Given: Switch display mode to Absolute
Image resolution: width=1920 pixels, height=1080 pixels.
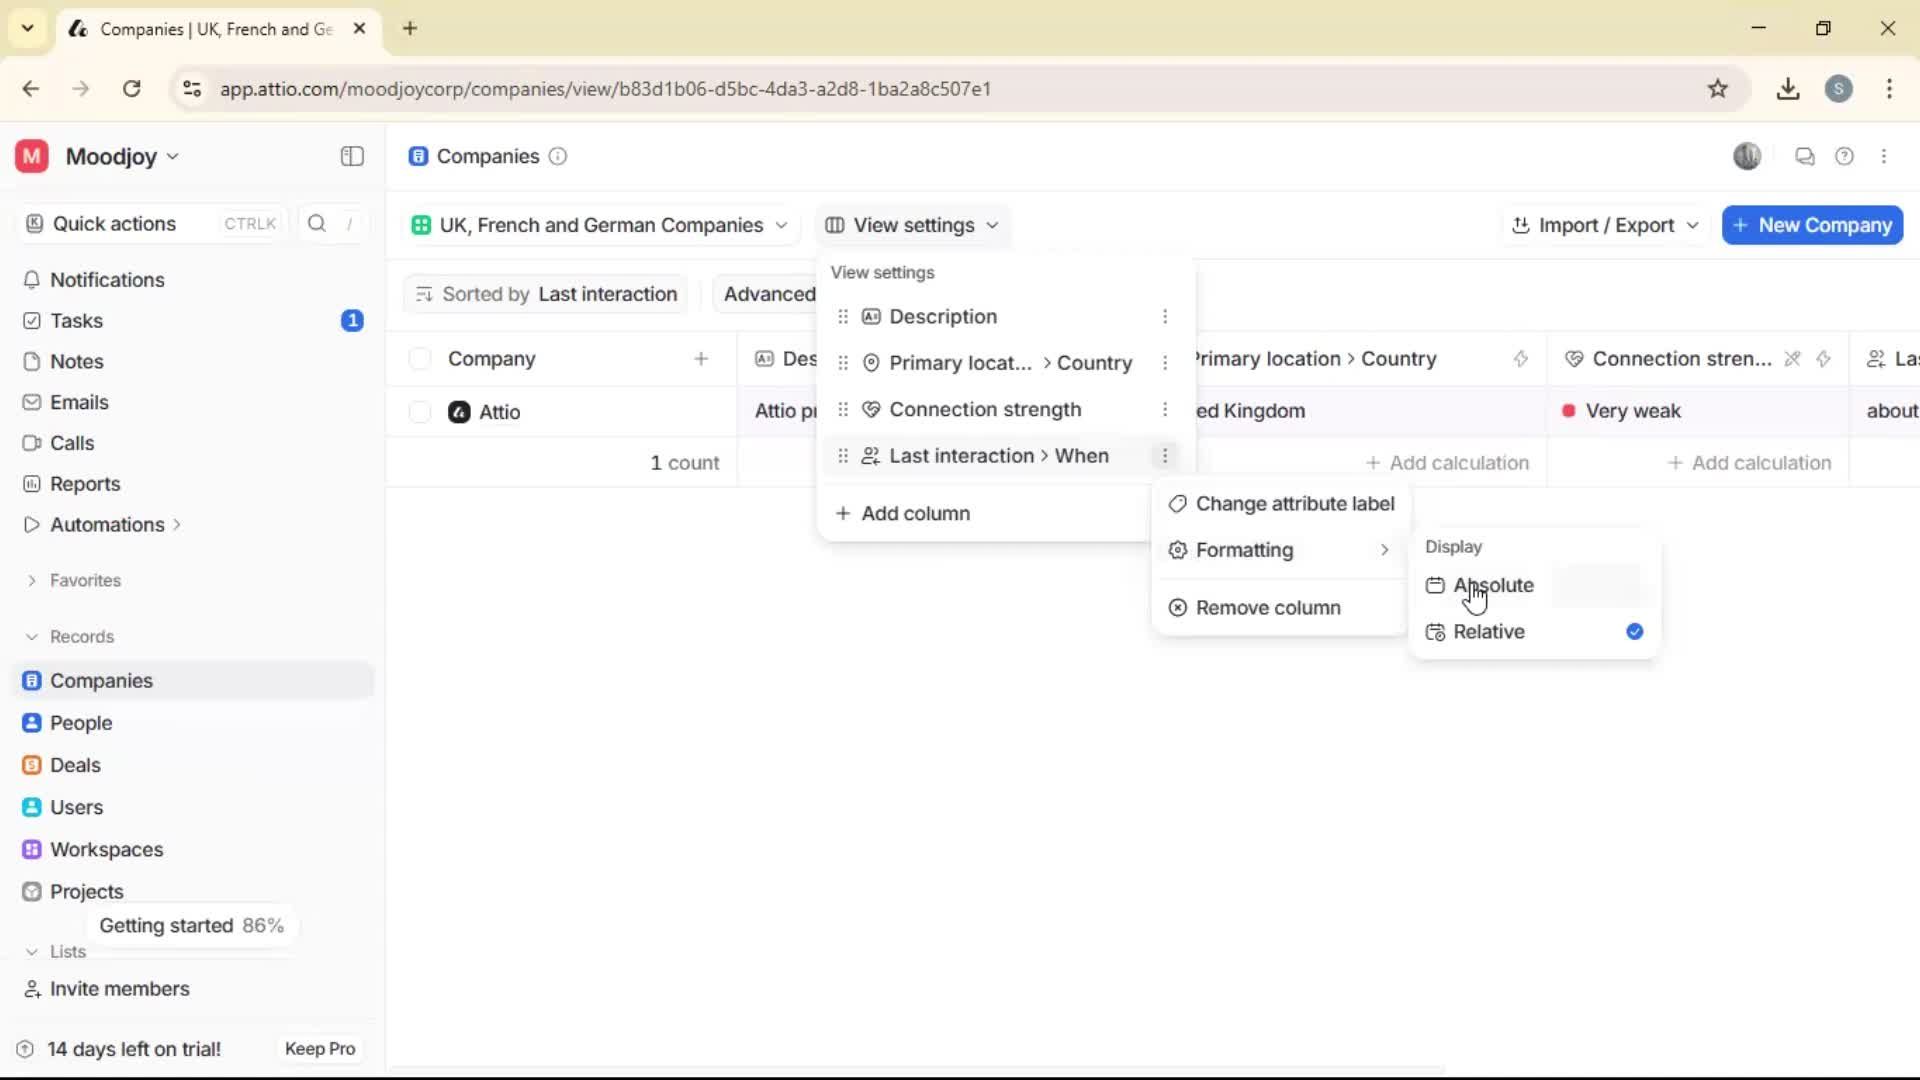Looking at the screenshot, I should pyautogui.click(x=1492, y=585).
